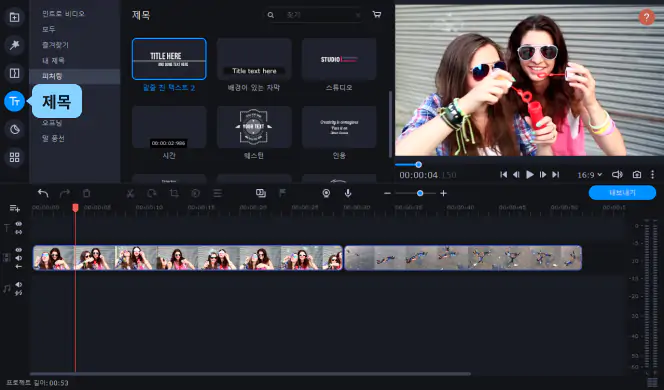Open clip properties lines icon

tap(217, 194)
